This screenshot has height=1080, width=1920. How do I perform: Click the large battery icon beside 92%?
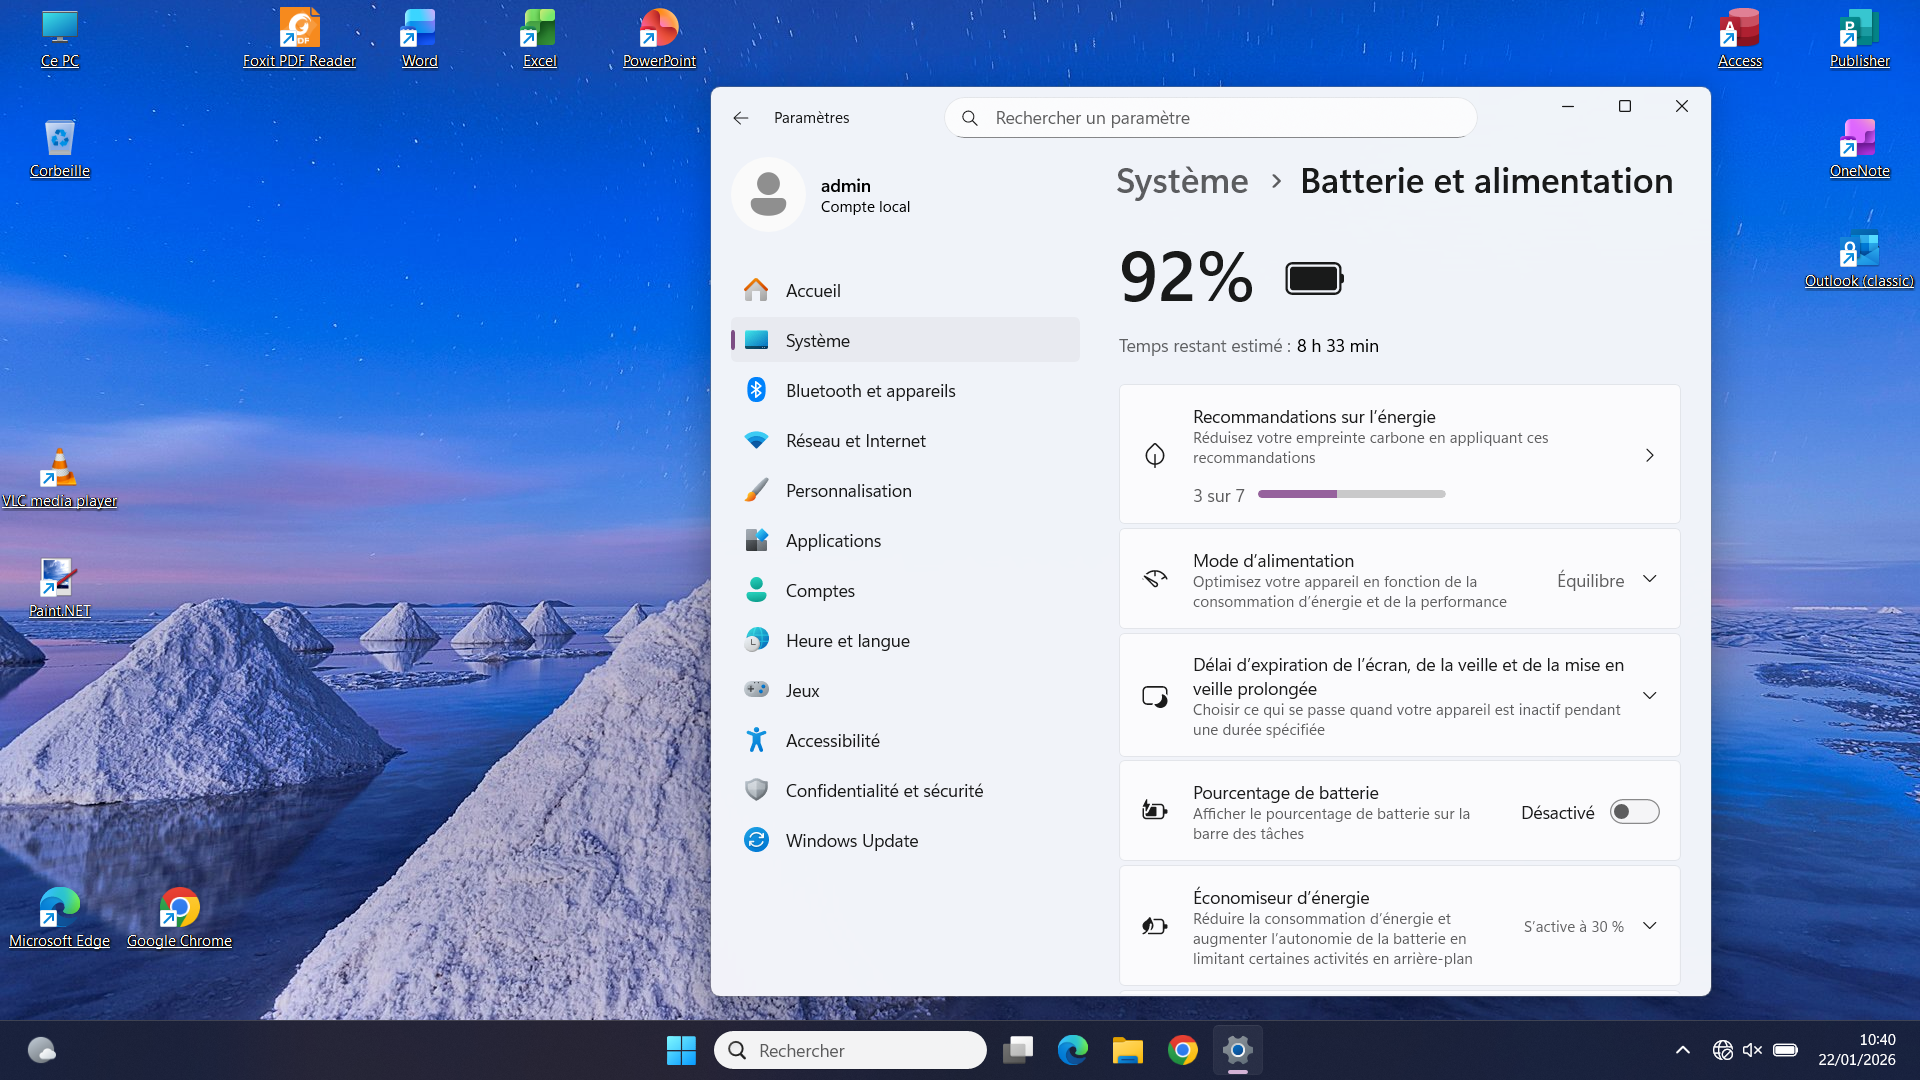1314,278
